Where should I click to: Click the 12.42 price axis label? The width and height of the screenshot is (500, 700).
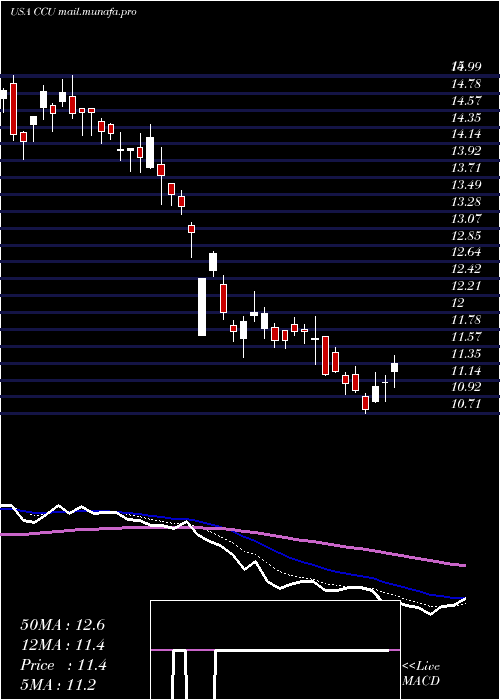click(x=466, y=269)
